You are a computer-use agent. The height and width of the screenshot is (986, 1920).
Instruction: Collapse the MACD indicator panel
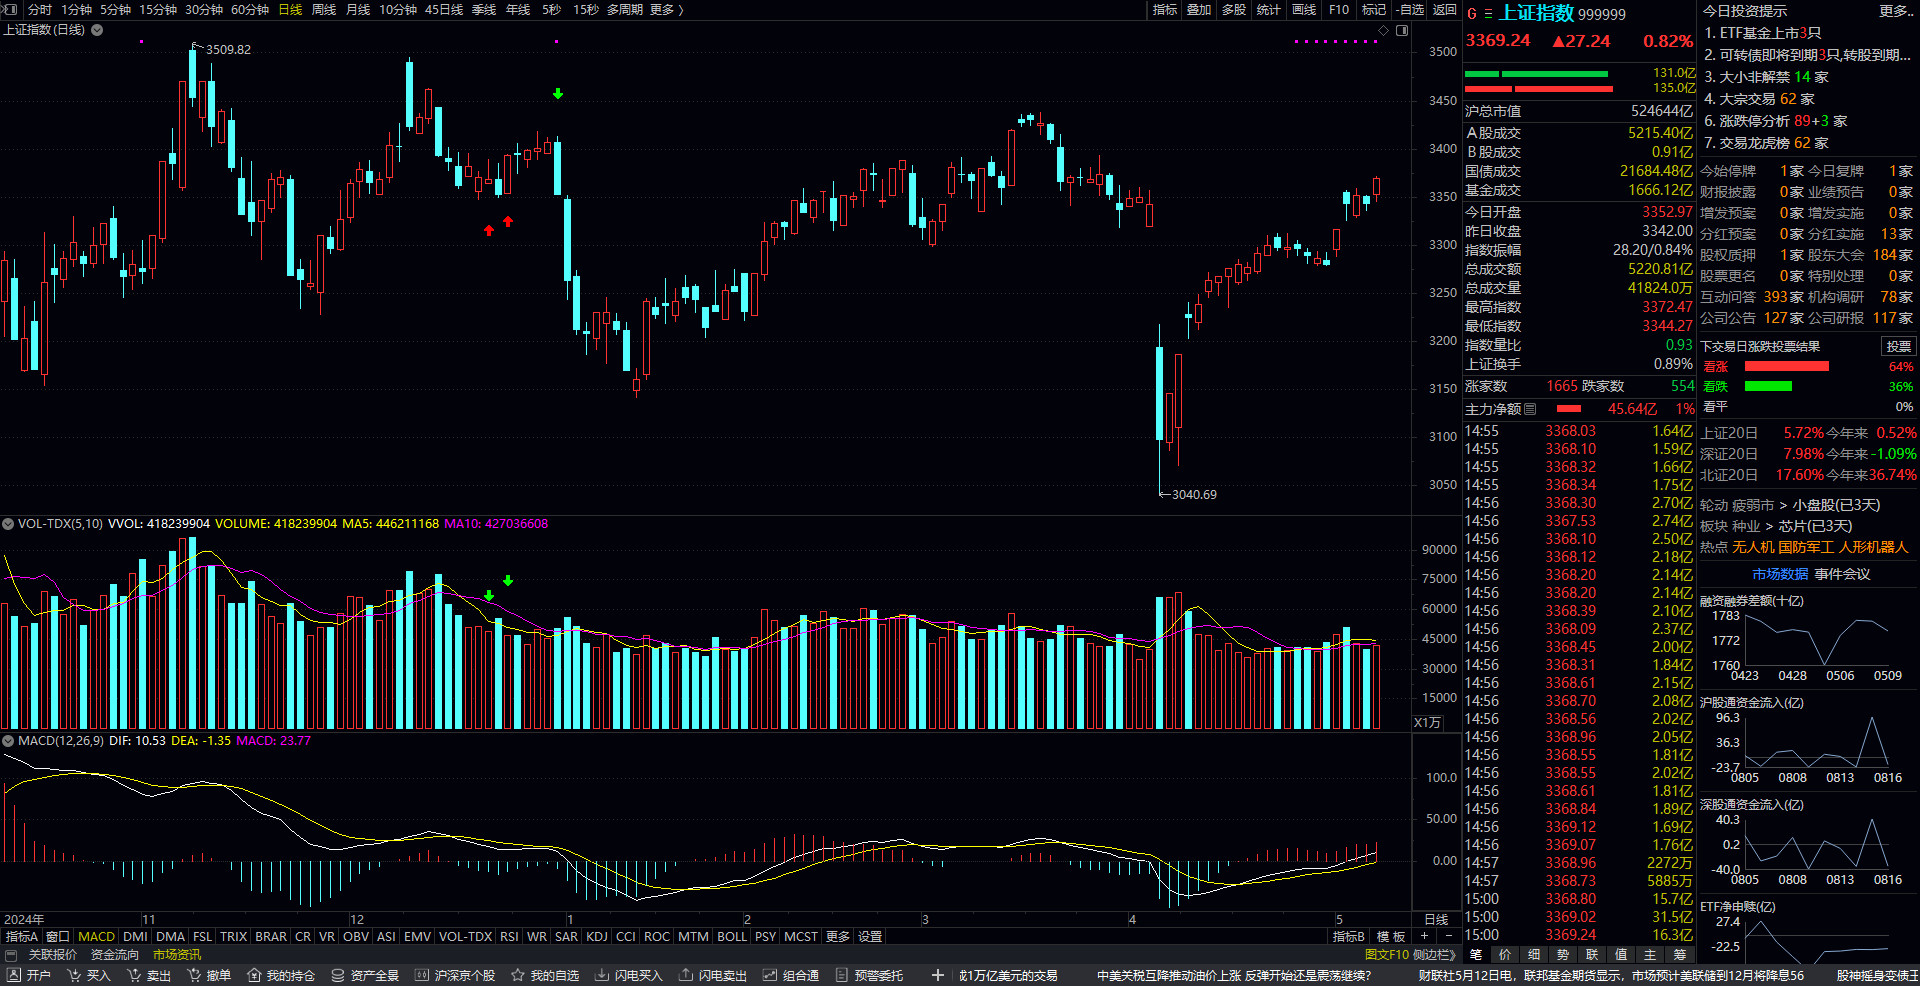[8, 741]
